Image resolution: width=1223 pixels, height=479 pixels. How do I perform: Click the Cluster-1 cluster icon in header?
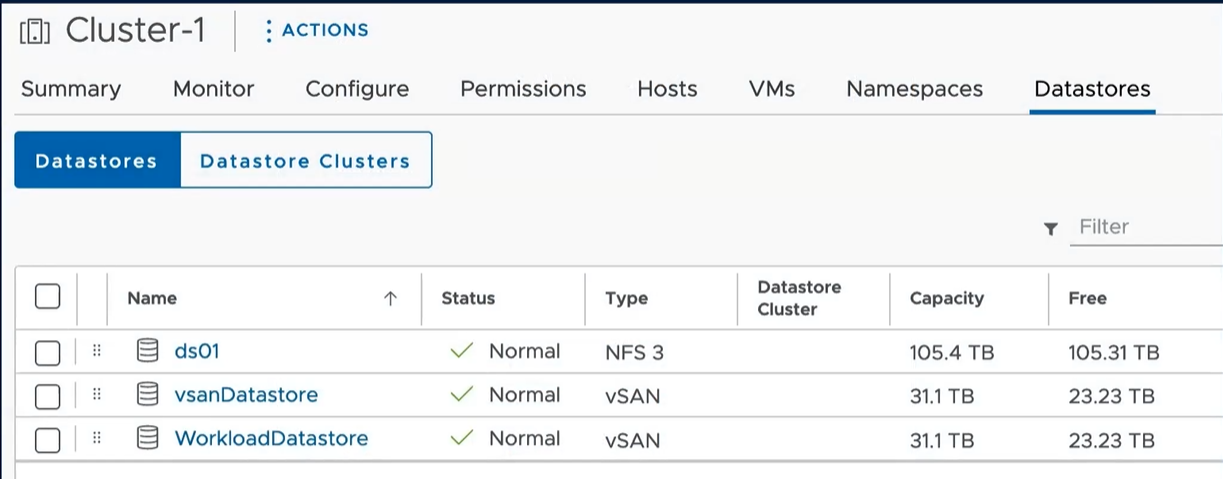34,32
